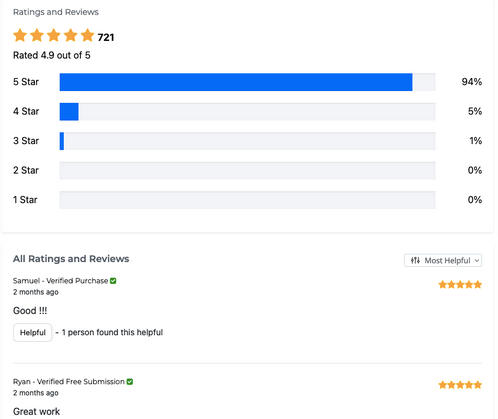498x419 pixels.
Task: Select the 3 Star rating bar
Action: coord(247,141)
